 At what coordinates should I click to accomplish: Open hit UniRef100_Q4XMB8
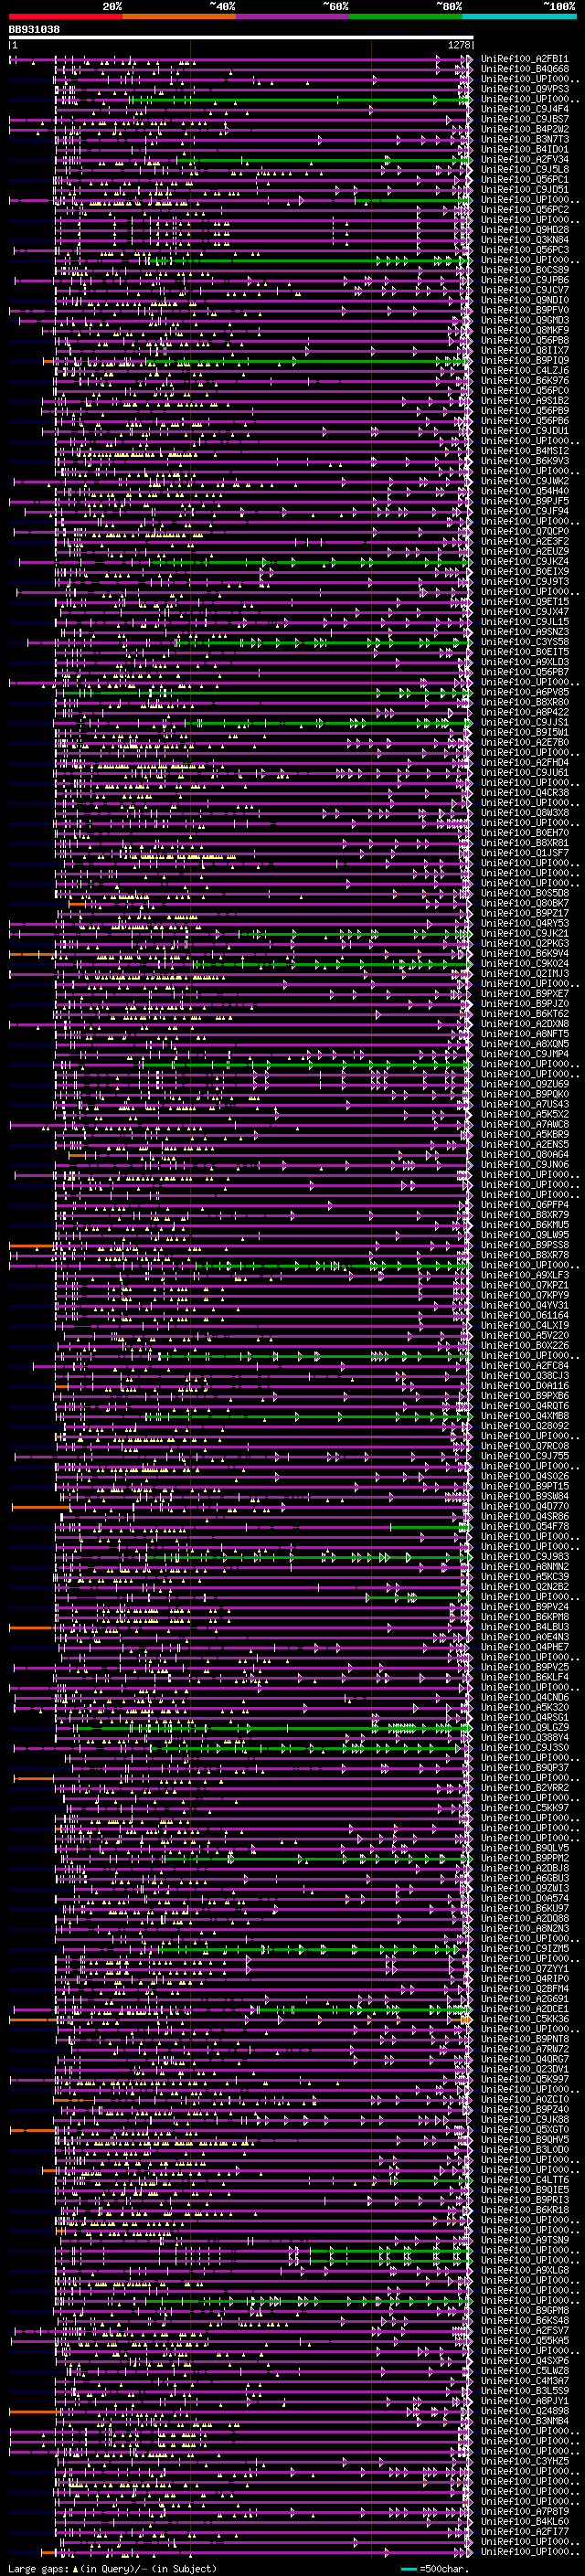coord(525,1417)
